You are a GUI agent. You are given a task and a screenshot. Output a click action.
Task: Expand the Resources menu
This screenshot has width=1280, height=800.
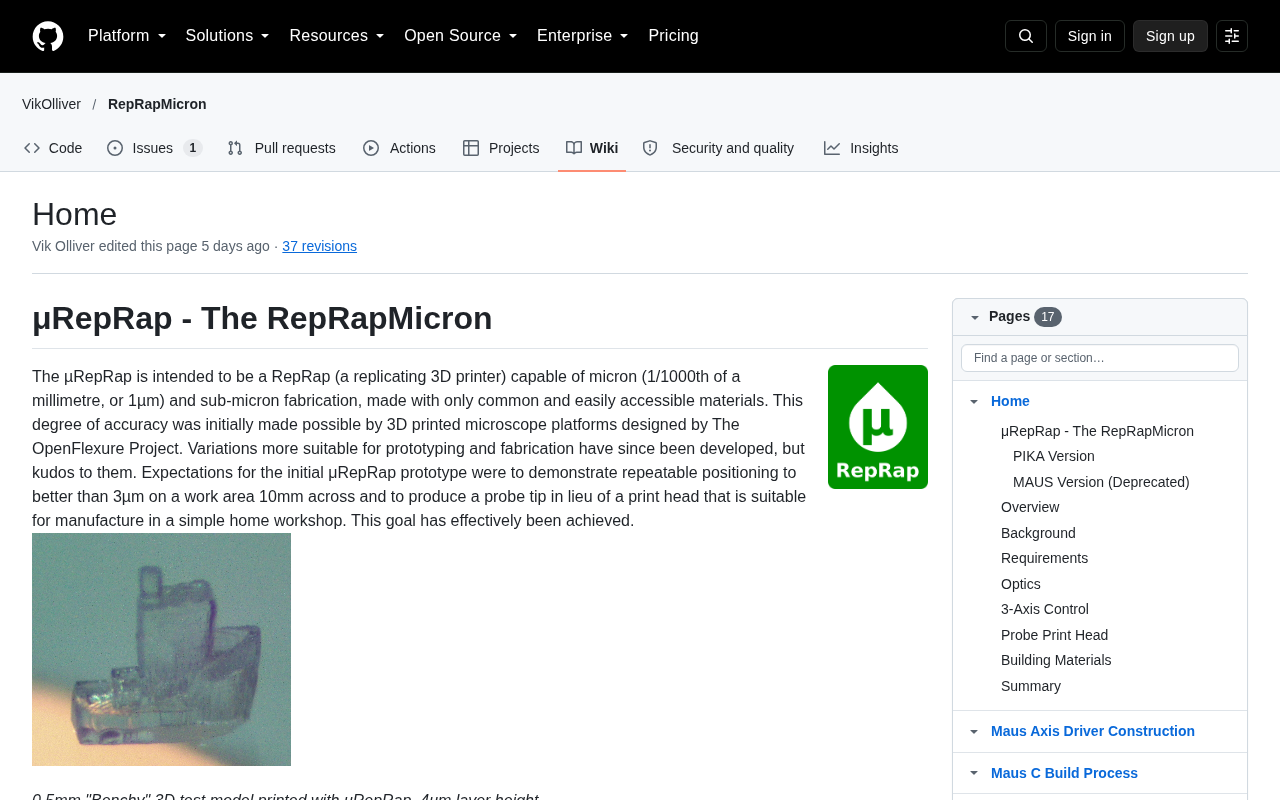pos(337,36)
